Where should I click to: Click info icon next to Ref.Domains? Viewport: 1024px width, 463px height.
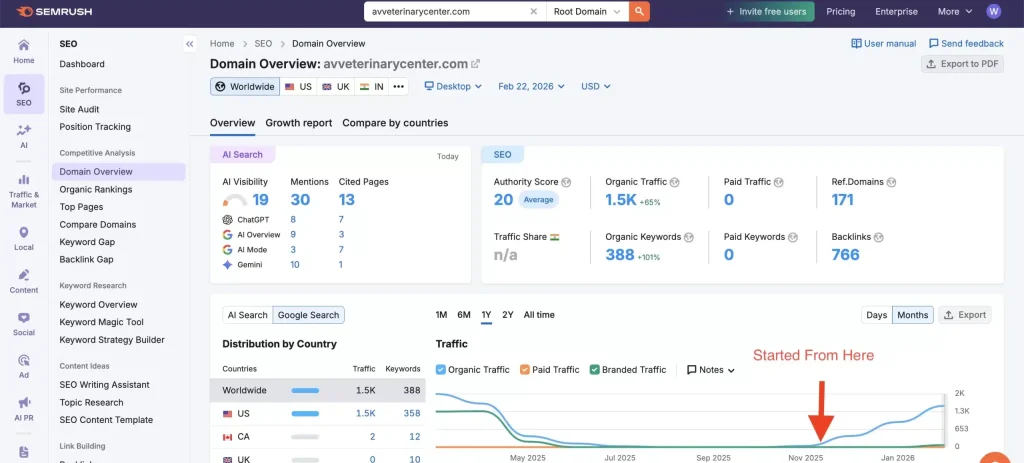pos(891,182)
